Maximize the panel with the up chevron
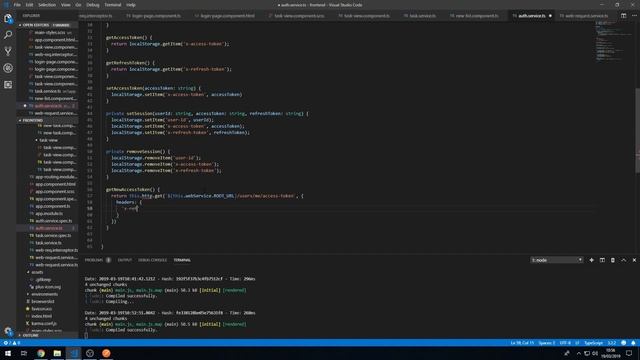The width and height of the screenshot is (640, 360). [x=624, y=260]
